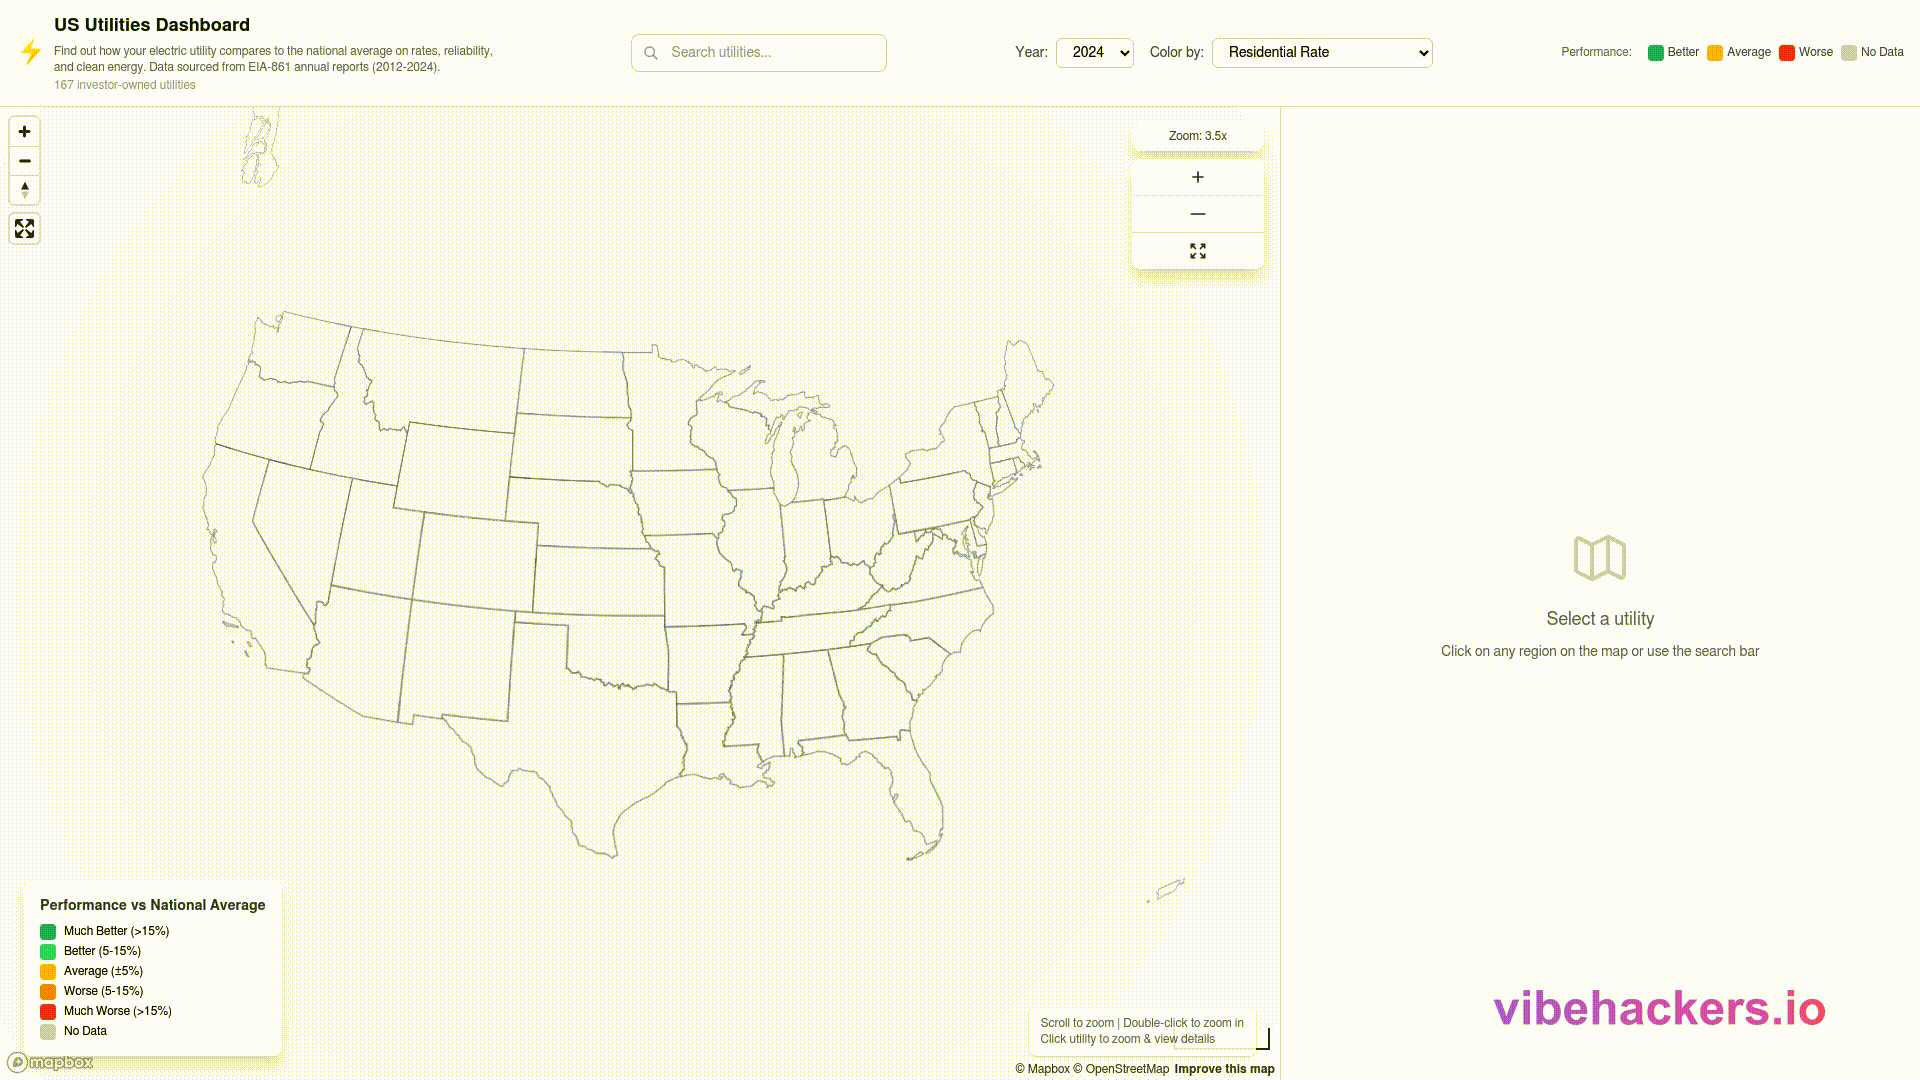The height and width of the screenshot is (1080, 1920).
Task: Click the Mapbox zoom in plus button
Action: tap(25, 132)
